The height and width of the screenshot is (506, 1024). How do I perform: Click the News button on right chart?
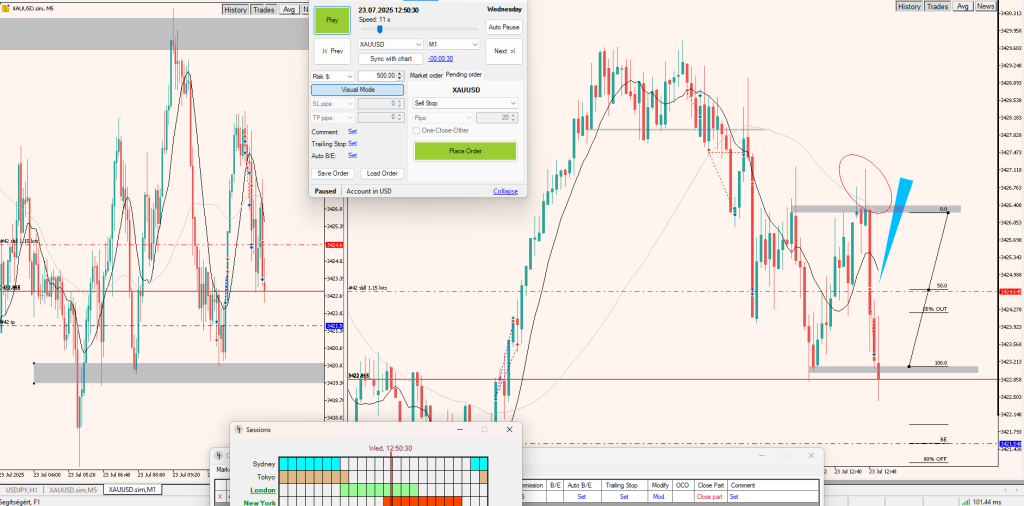(985, 7)
